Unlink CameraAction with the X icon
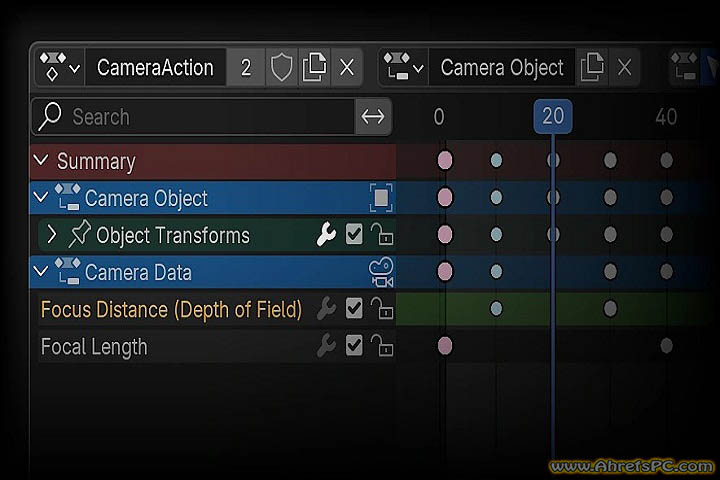This screenshot has height=480, width=720. point(347,68)
